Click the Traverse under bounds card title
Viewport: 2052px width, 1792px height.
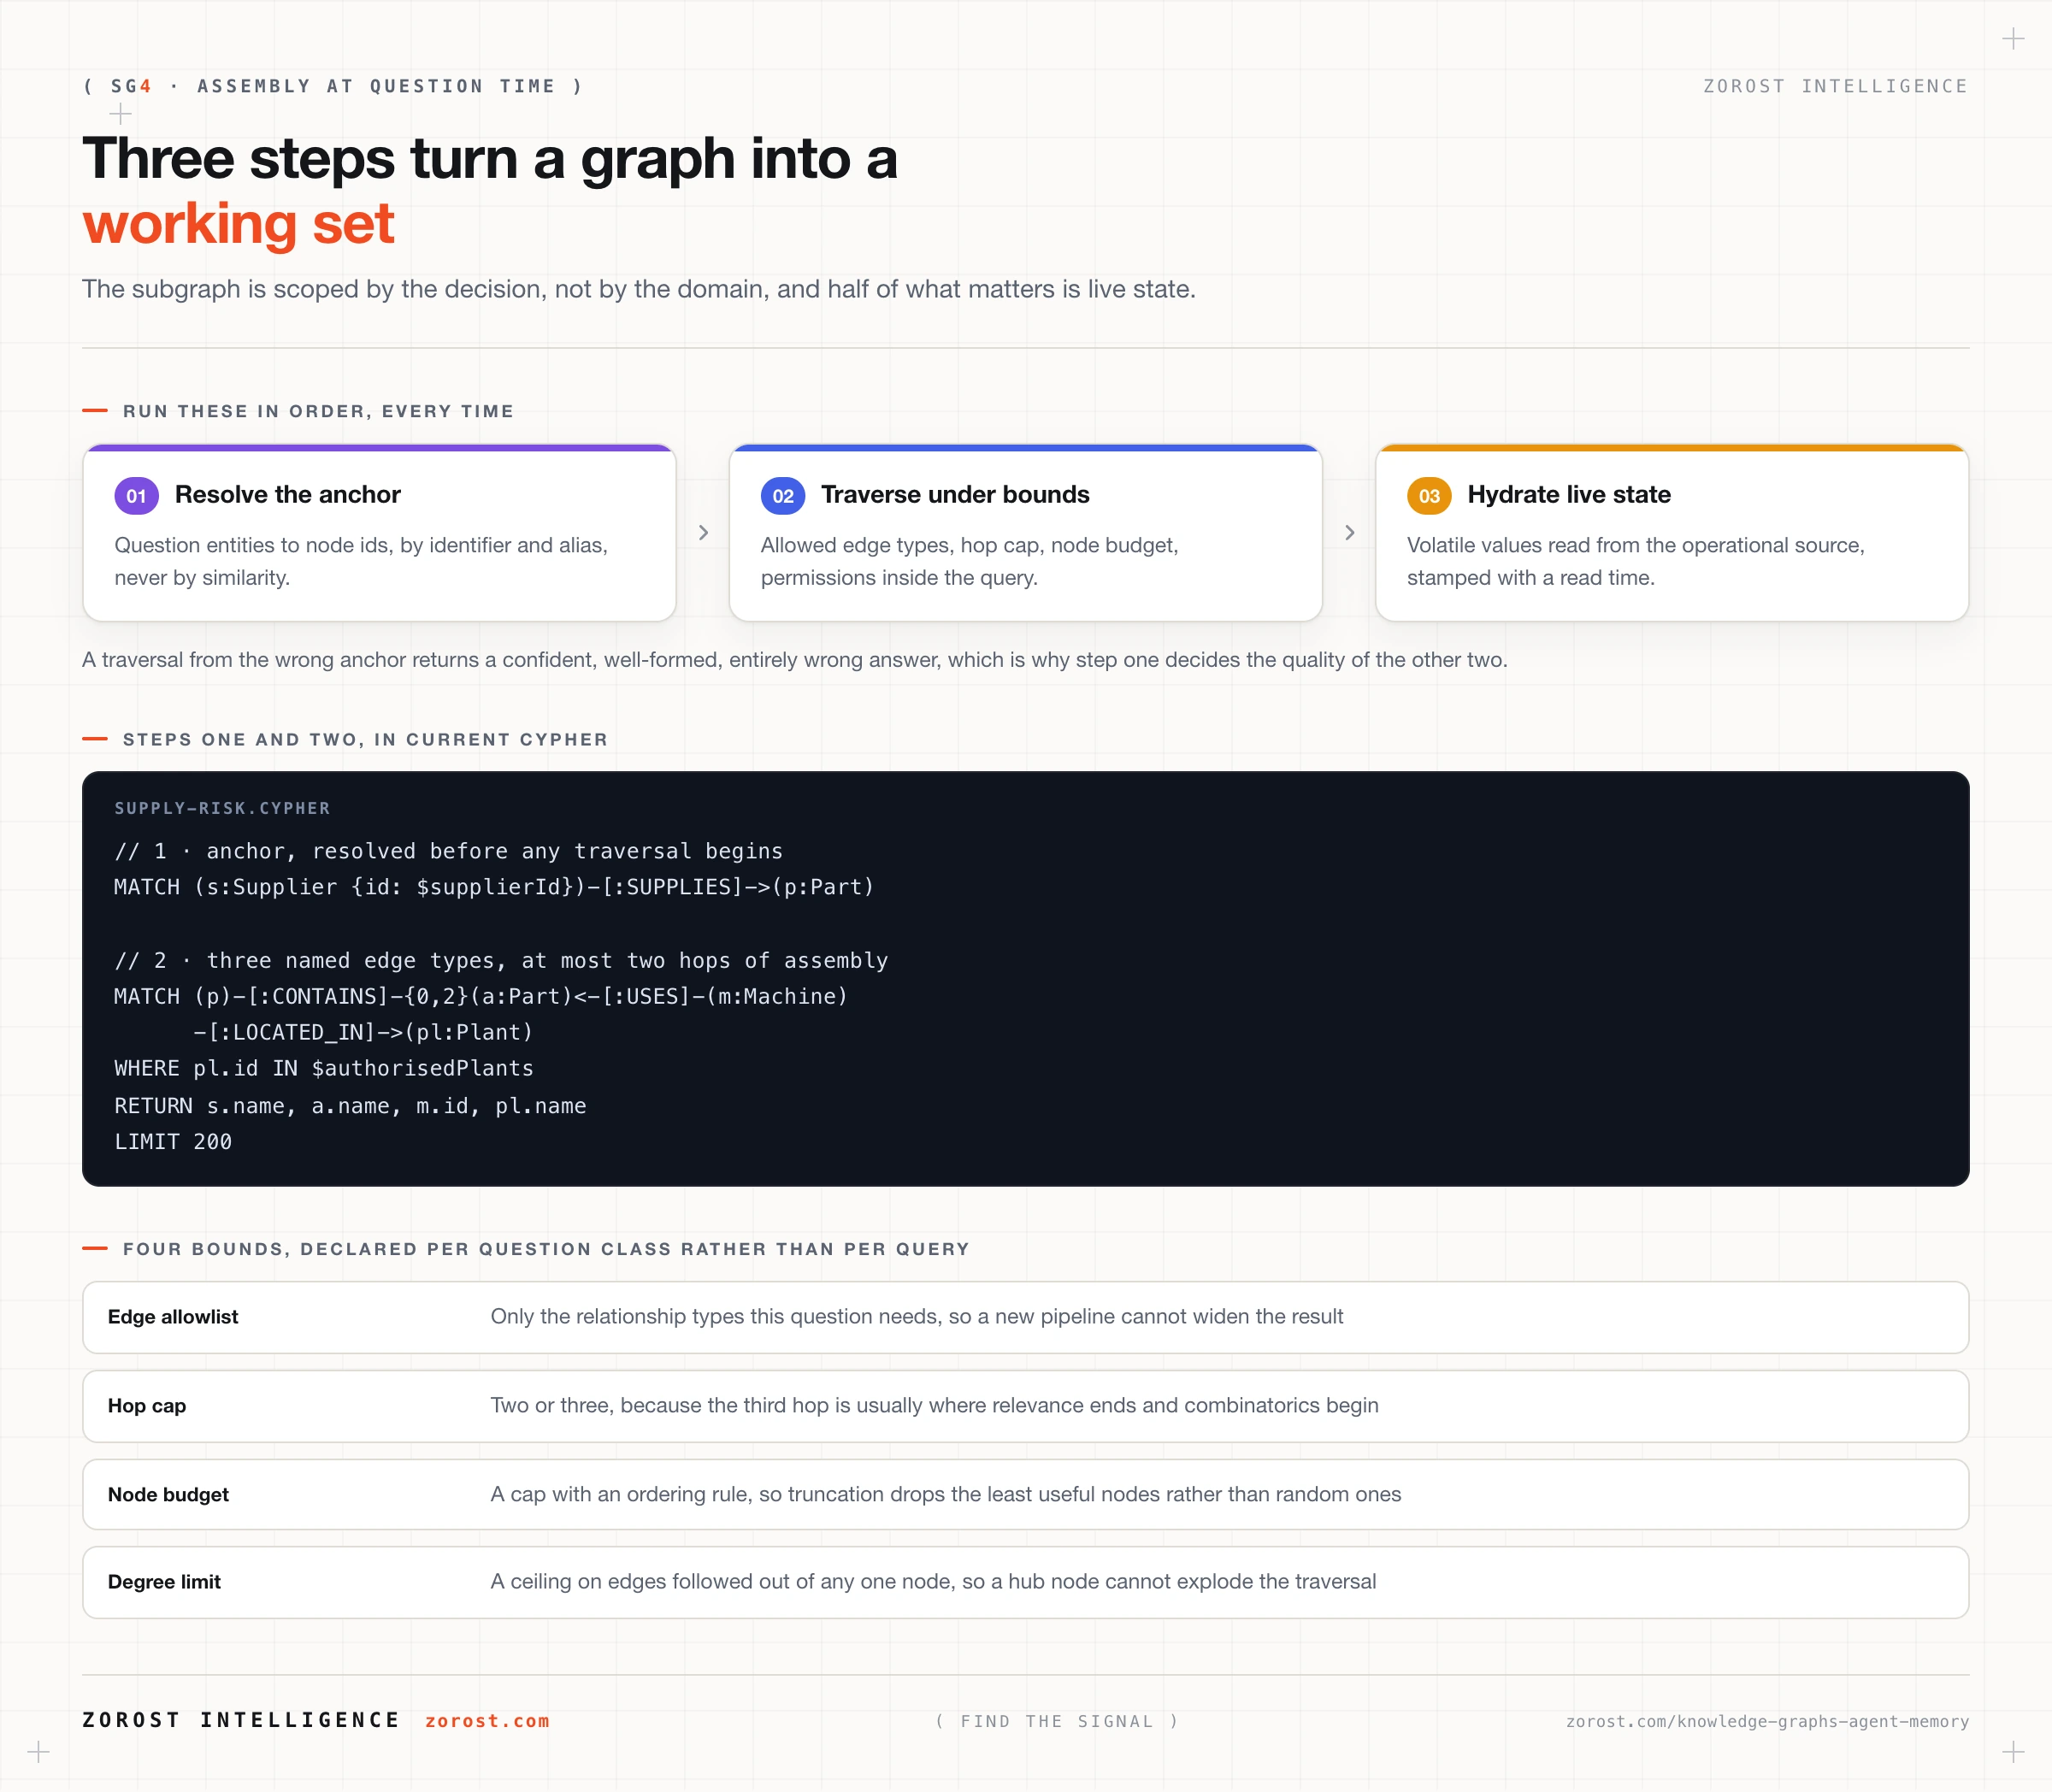pyautogui.click(x=955, y=495)
